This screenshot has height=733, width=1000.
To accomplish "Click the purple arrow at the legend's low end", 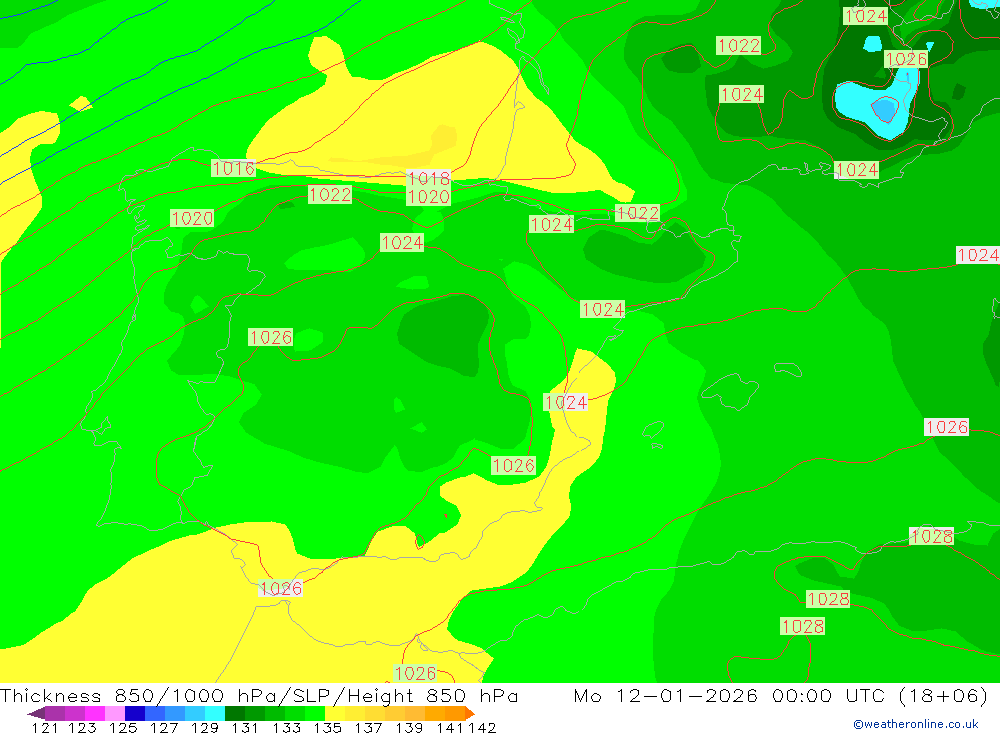I will pyautogui.click(x=36, y=713).
